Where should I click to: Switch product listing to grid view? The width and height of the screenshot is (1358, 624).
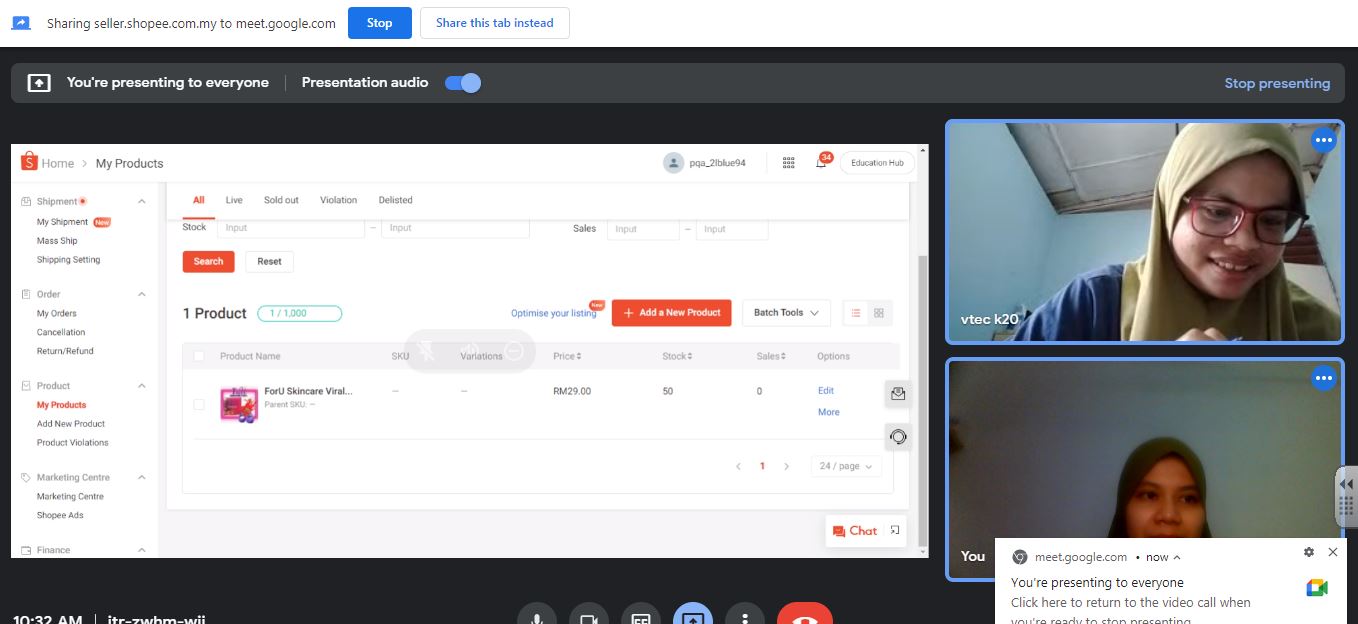tap(879, 313)
